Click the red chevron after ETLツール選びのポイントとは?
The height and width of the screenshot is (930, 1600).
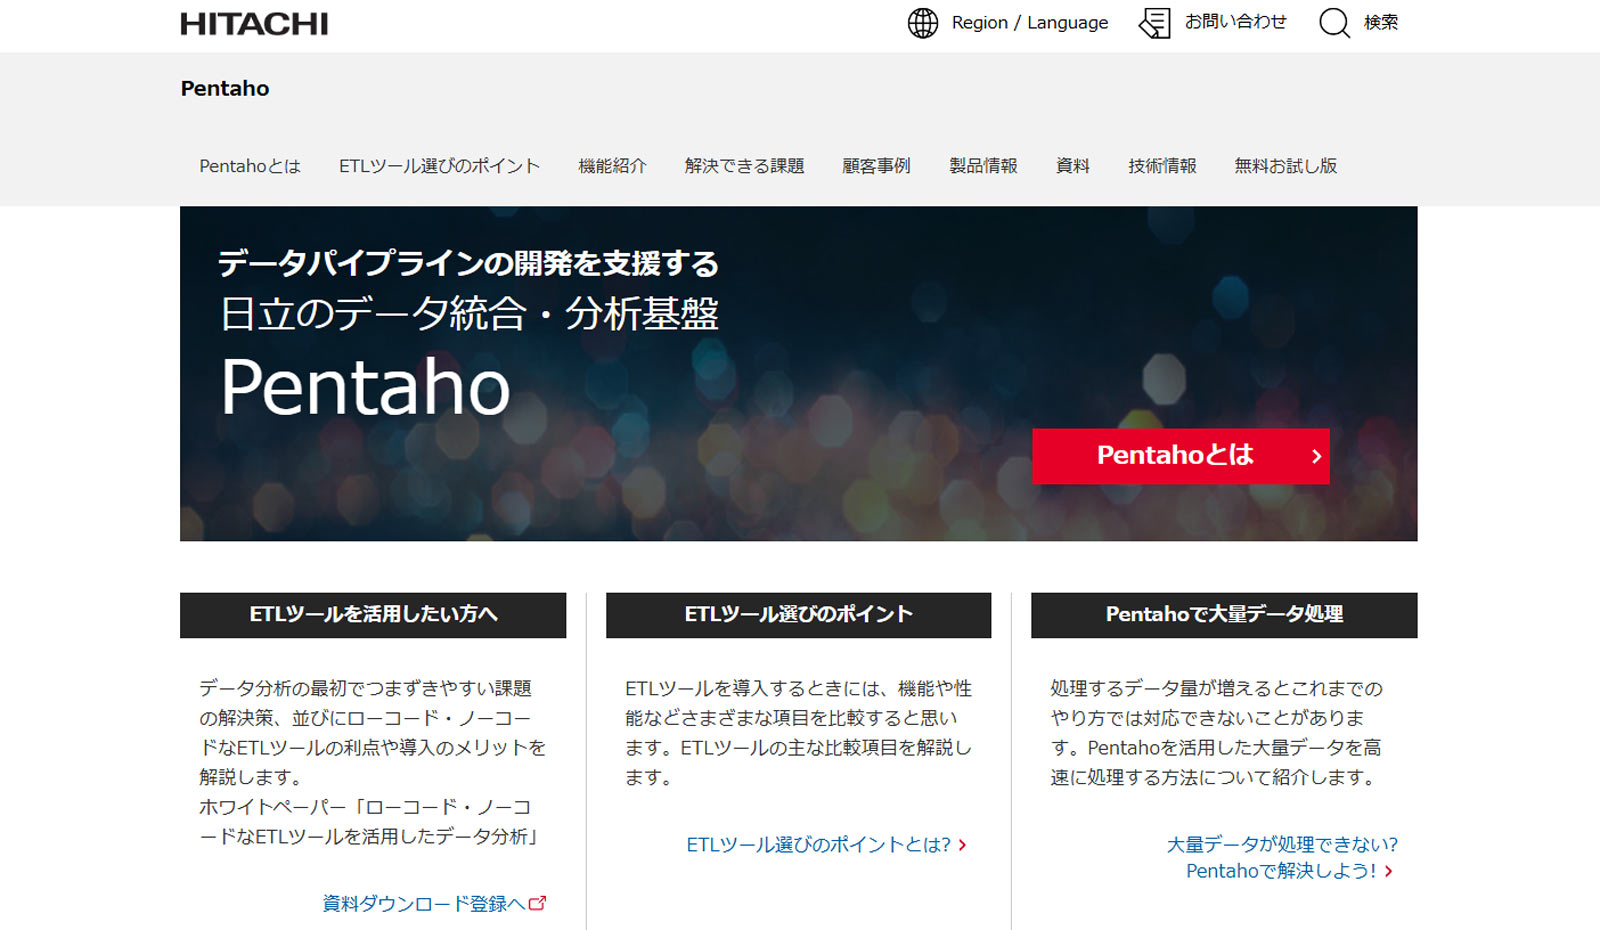962,845
